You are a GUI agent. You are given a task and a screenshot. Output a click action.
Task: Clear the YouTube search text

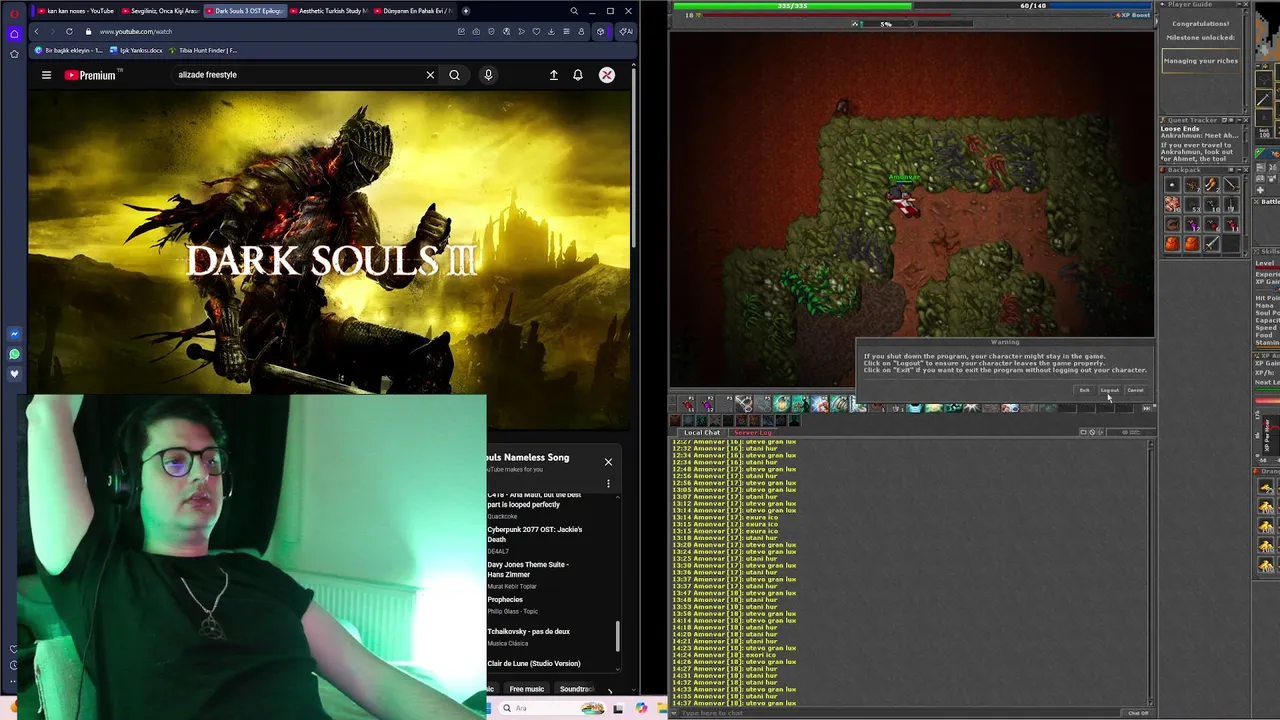[430, 75]
